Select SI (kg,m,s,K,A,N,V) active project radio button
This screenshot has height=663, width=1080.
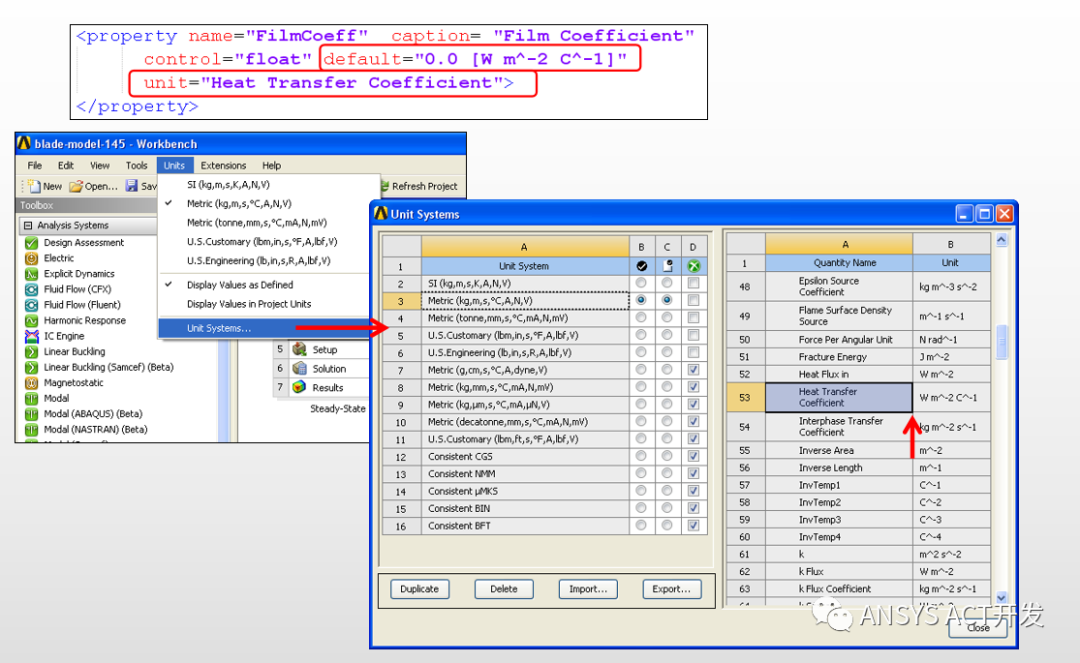pos(641,283)
